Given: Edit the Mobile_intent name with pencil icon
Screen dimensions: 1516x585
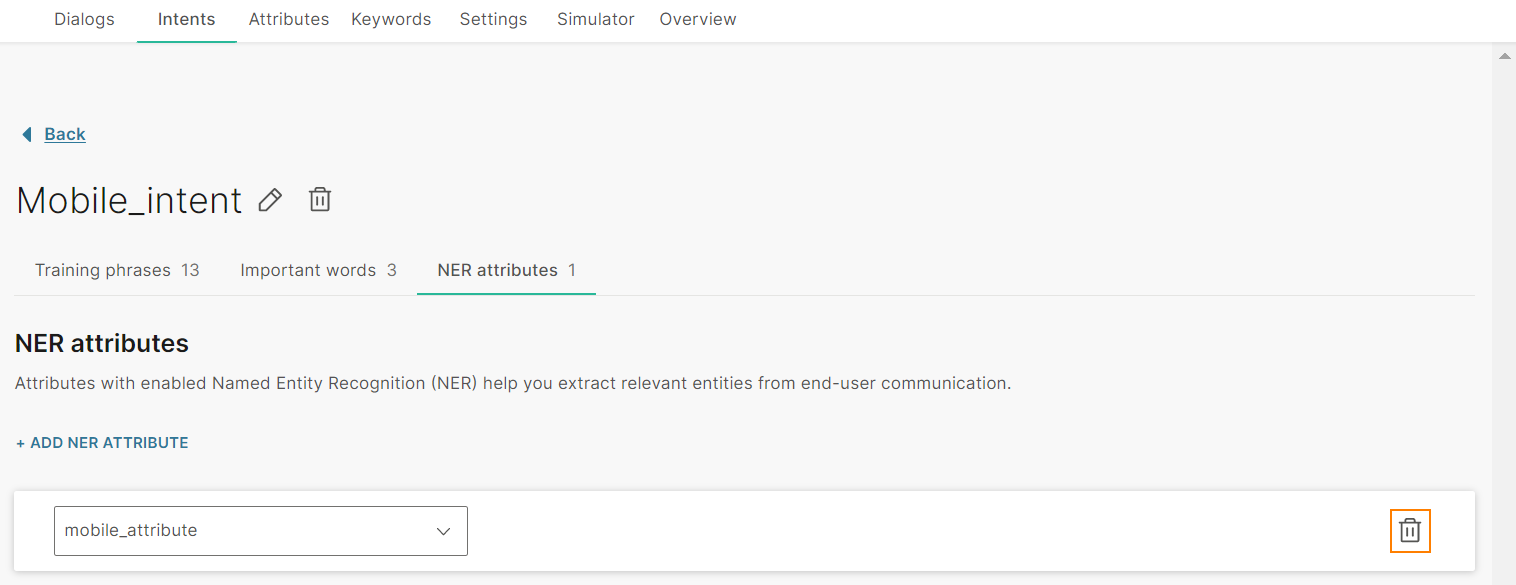Looking at the screenshot, I should pos(270,200).
